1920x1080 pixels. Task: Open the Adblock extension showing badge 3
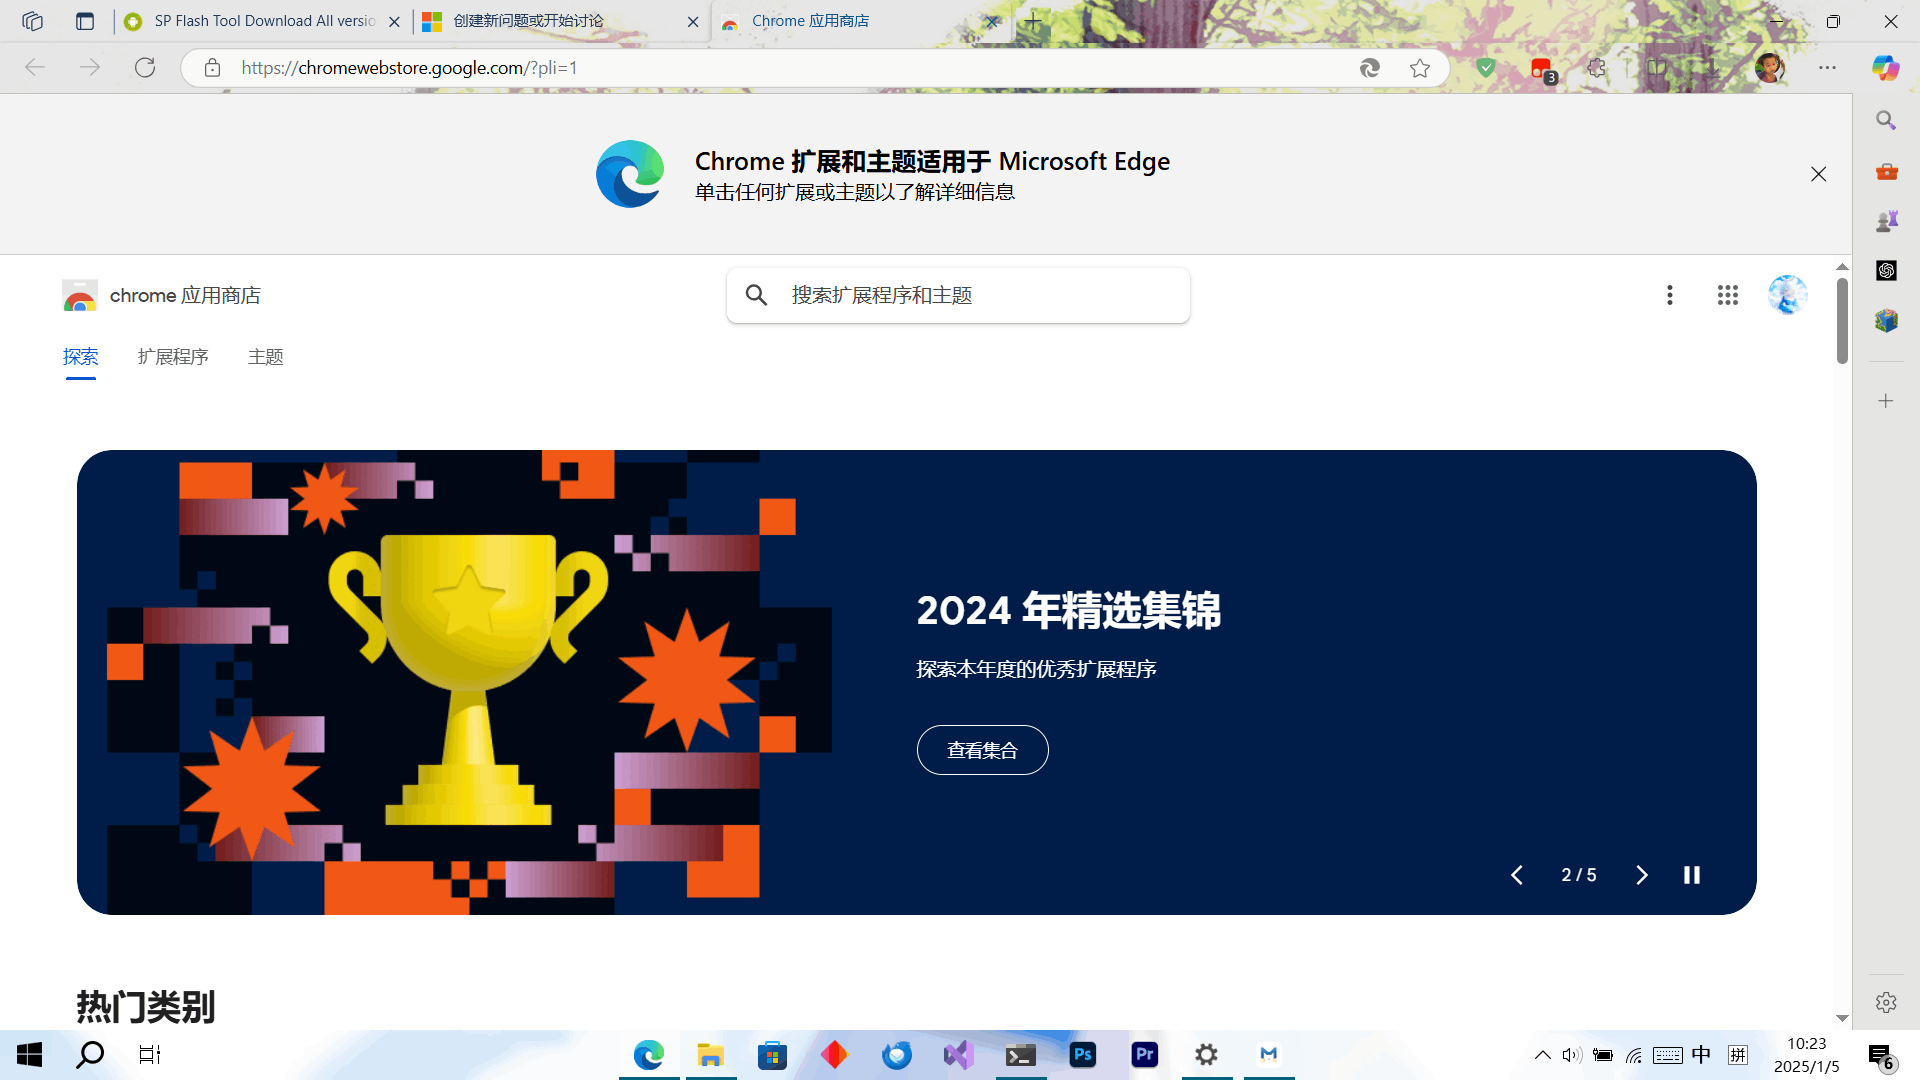(1540, 68)
